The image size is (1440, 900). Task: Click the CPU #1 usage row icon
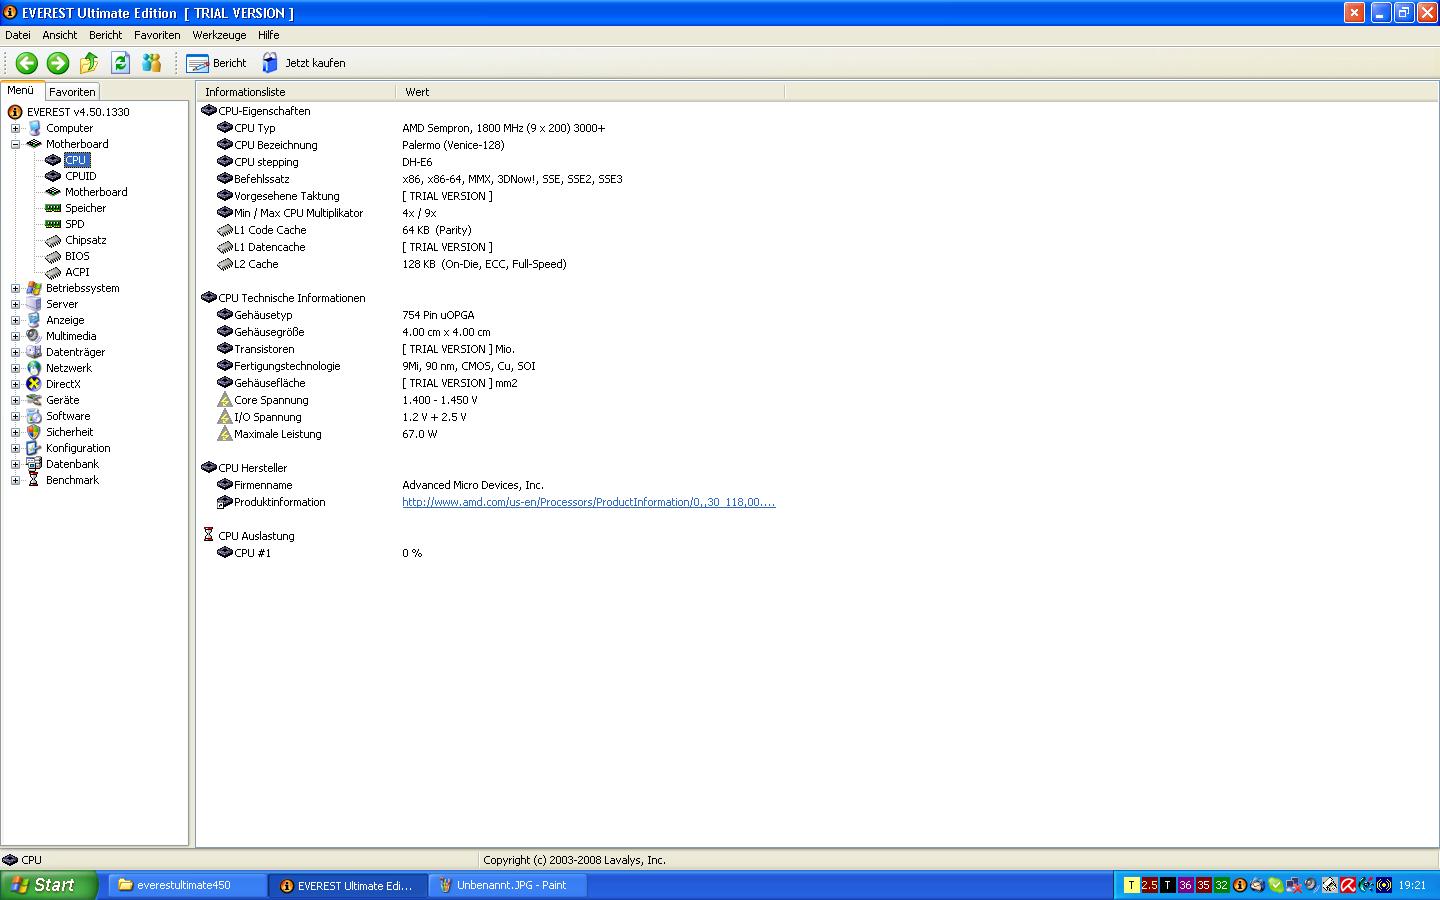(x=225, y=553)
